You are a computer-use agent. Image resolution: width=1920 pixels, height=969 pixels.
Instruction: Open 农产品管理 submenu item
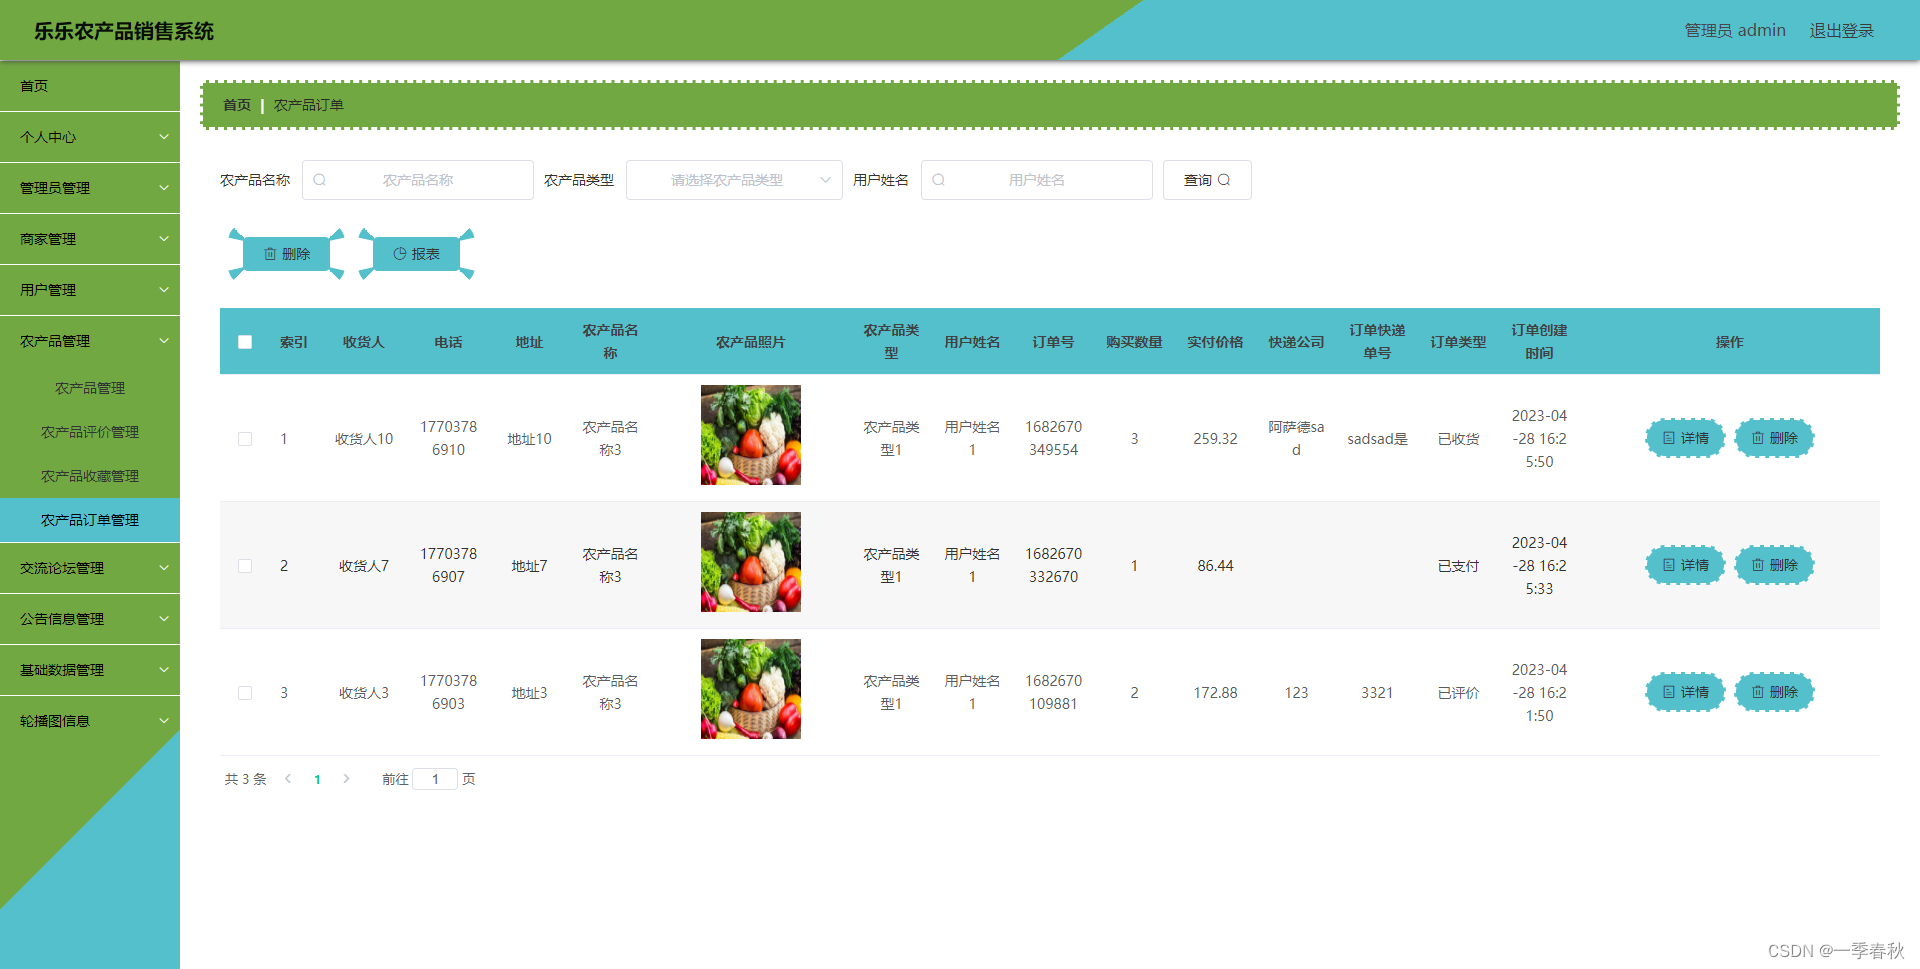90,388
